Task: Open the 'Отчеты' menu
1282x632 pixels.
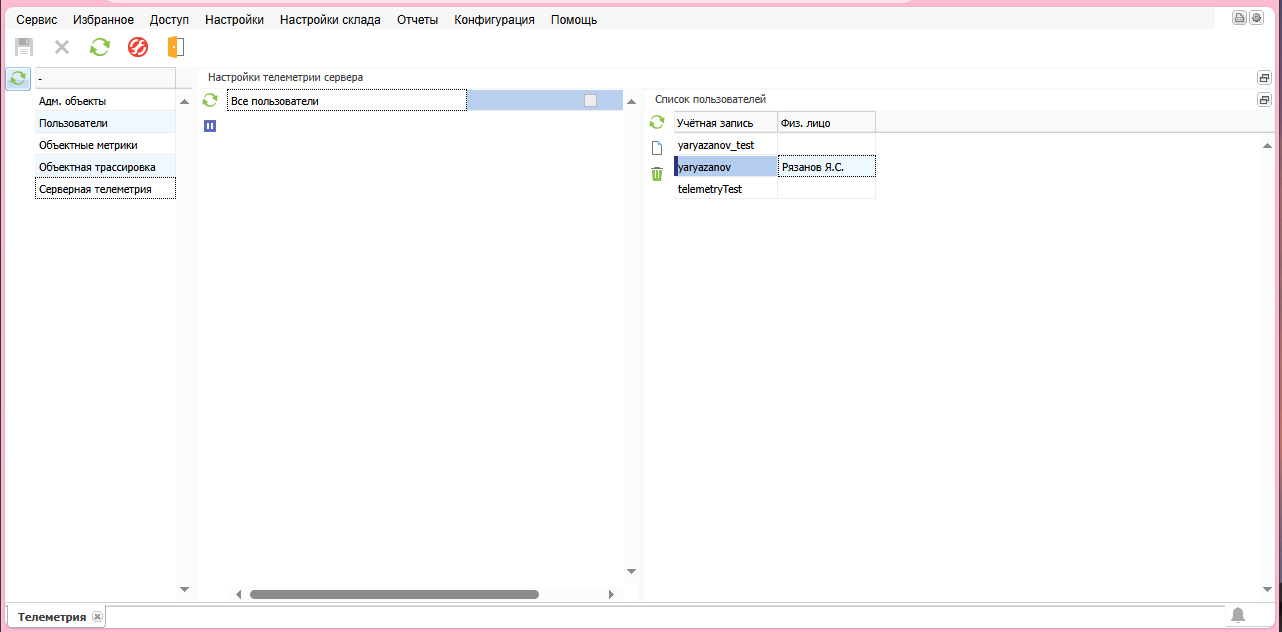Action: 417,20
